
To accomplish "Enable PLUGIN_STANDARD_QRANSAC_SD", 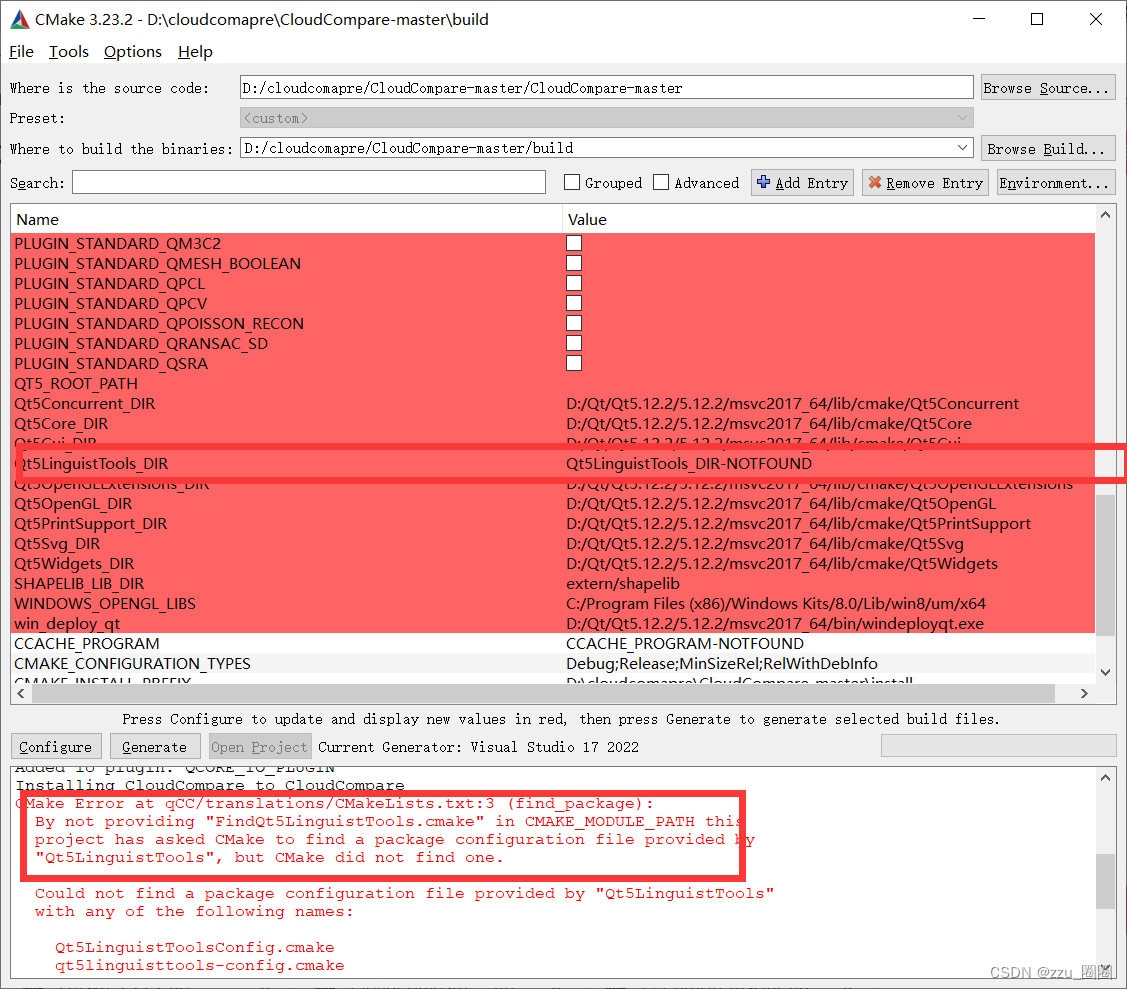I will [573, 342].
